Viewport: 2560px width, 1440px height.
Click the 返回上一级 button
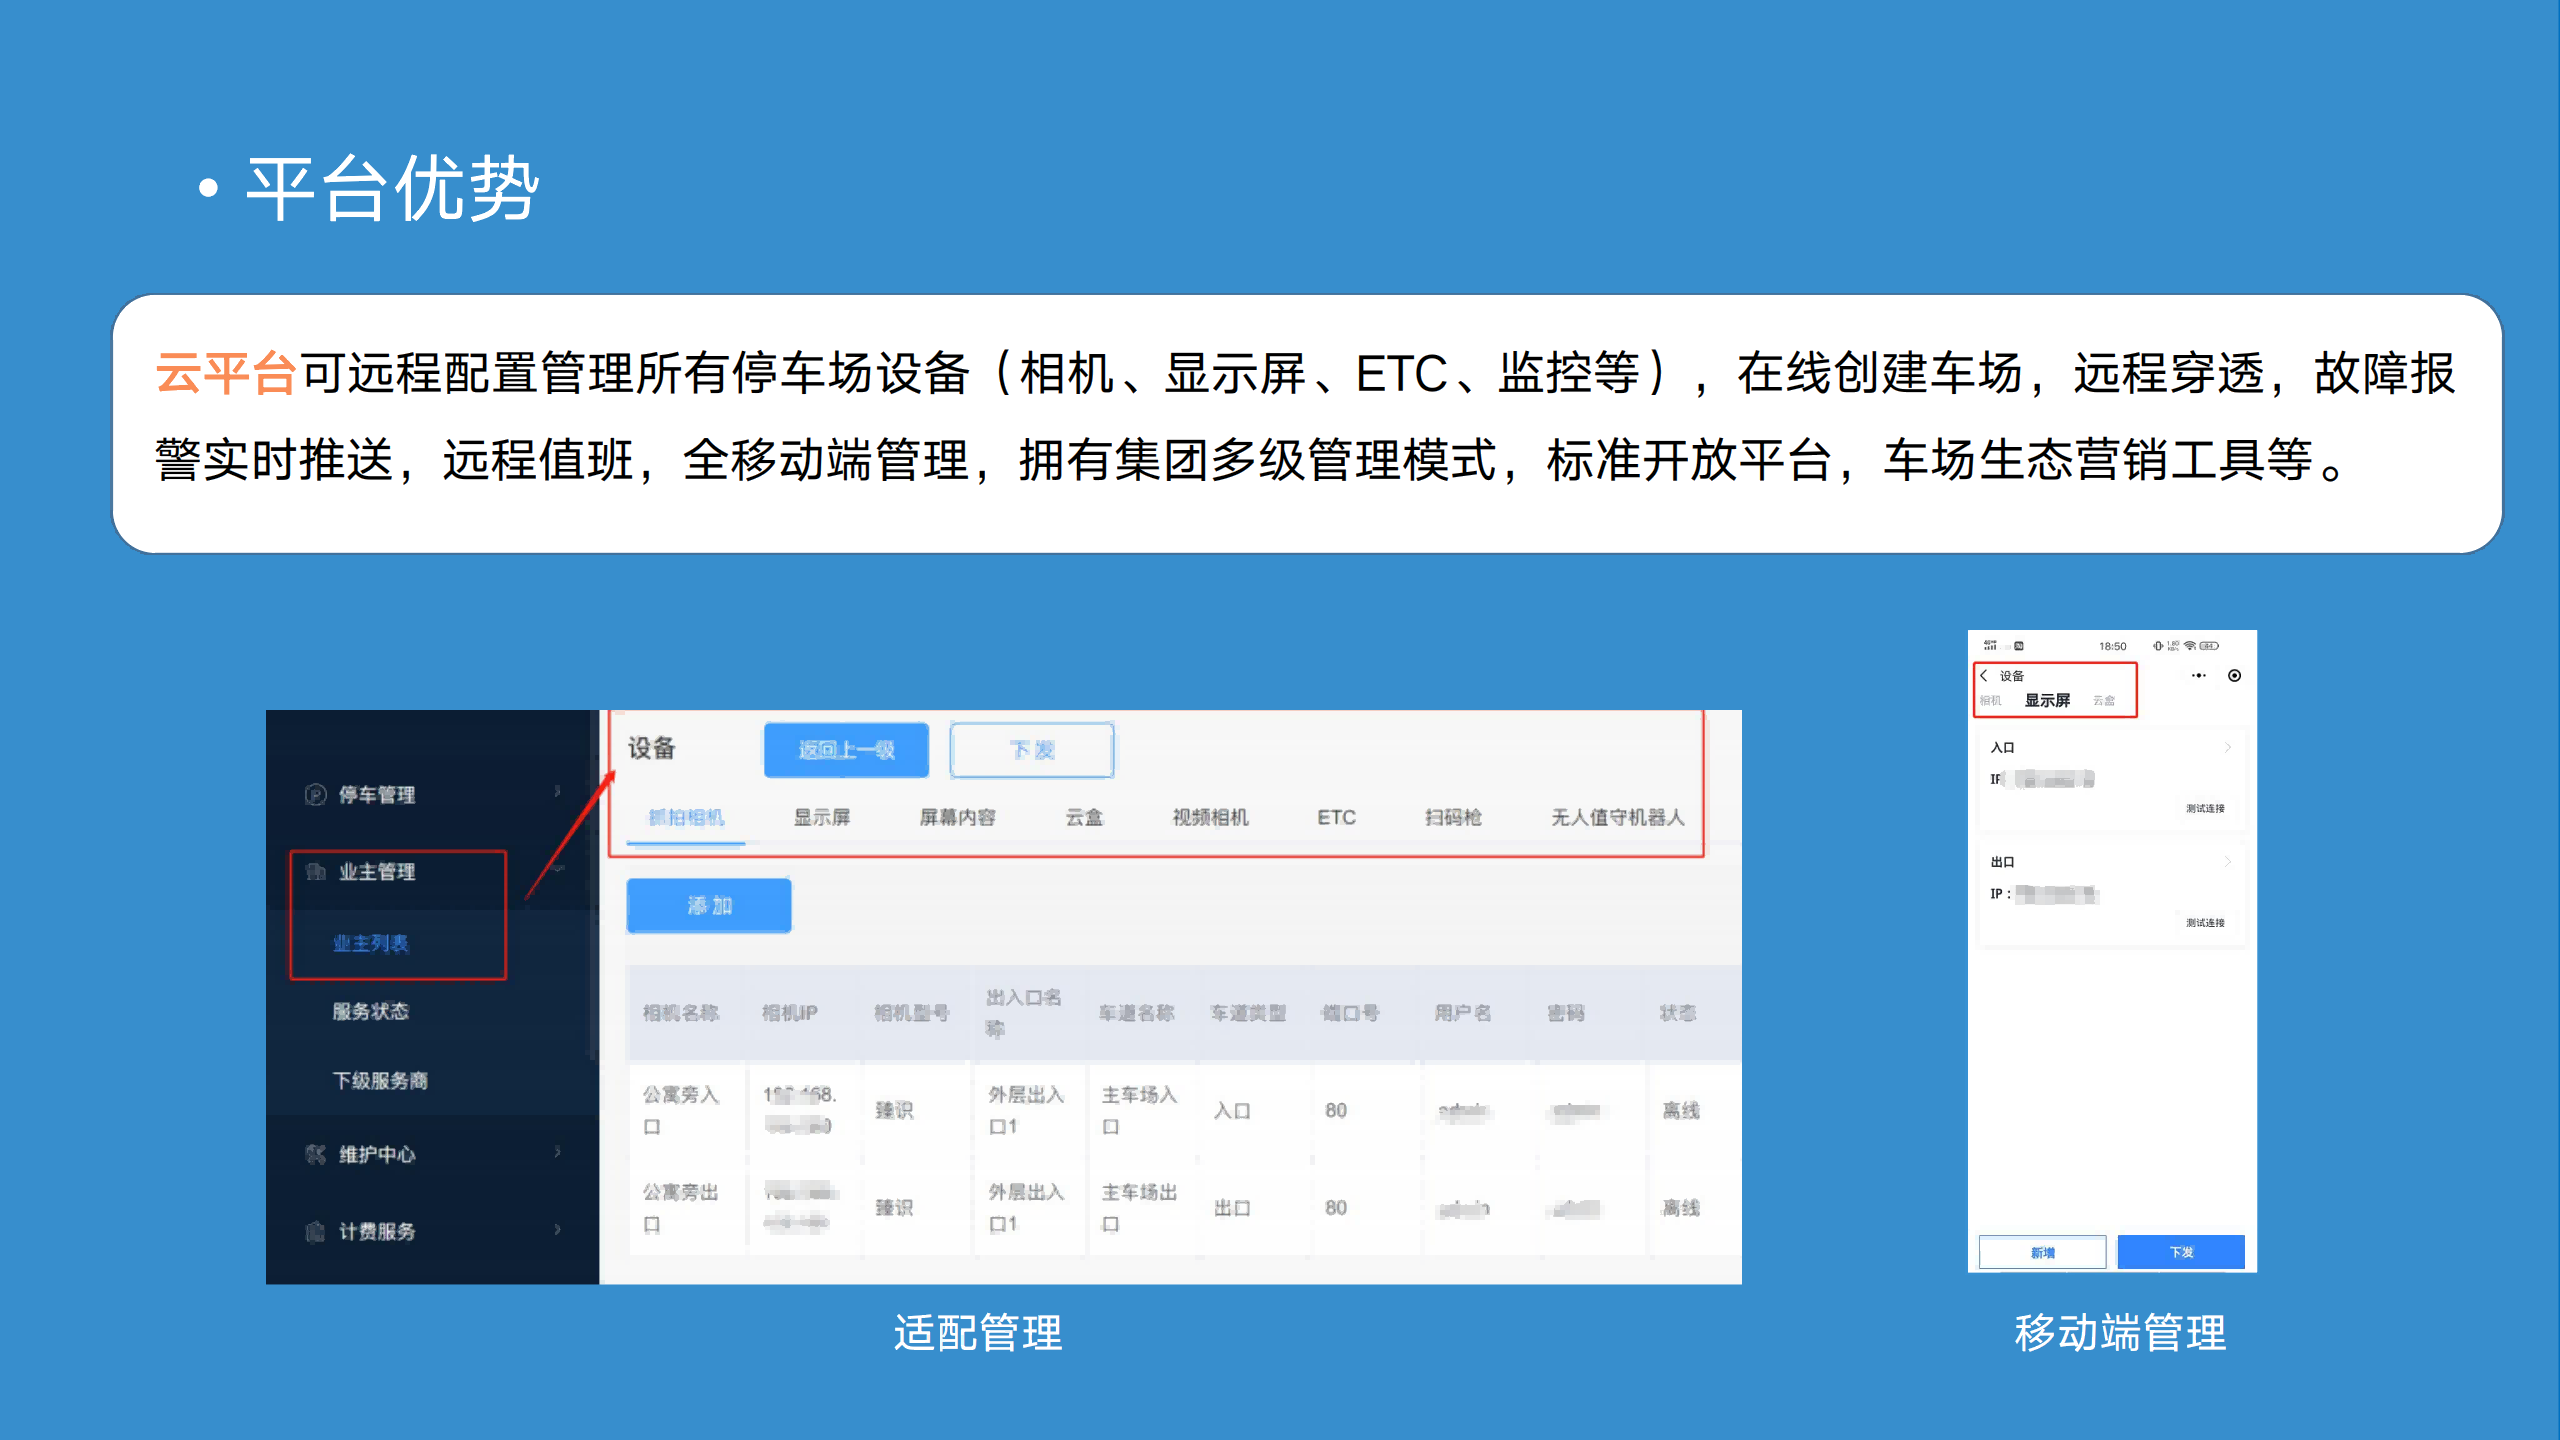coord(846,750)
